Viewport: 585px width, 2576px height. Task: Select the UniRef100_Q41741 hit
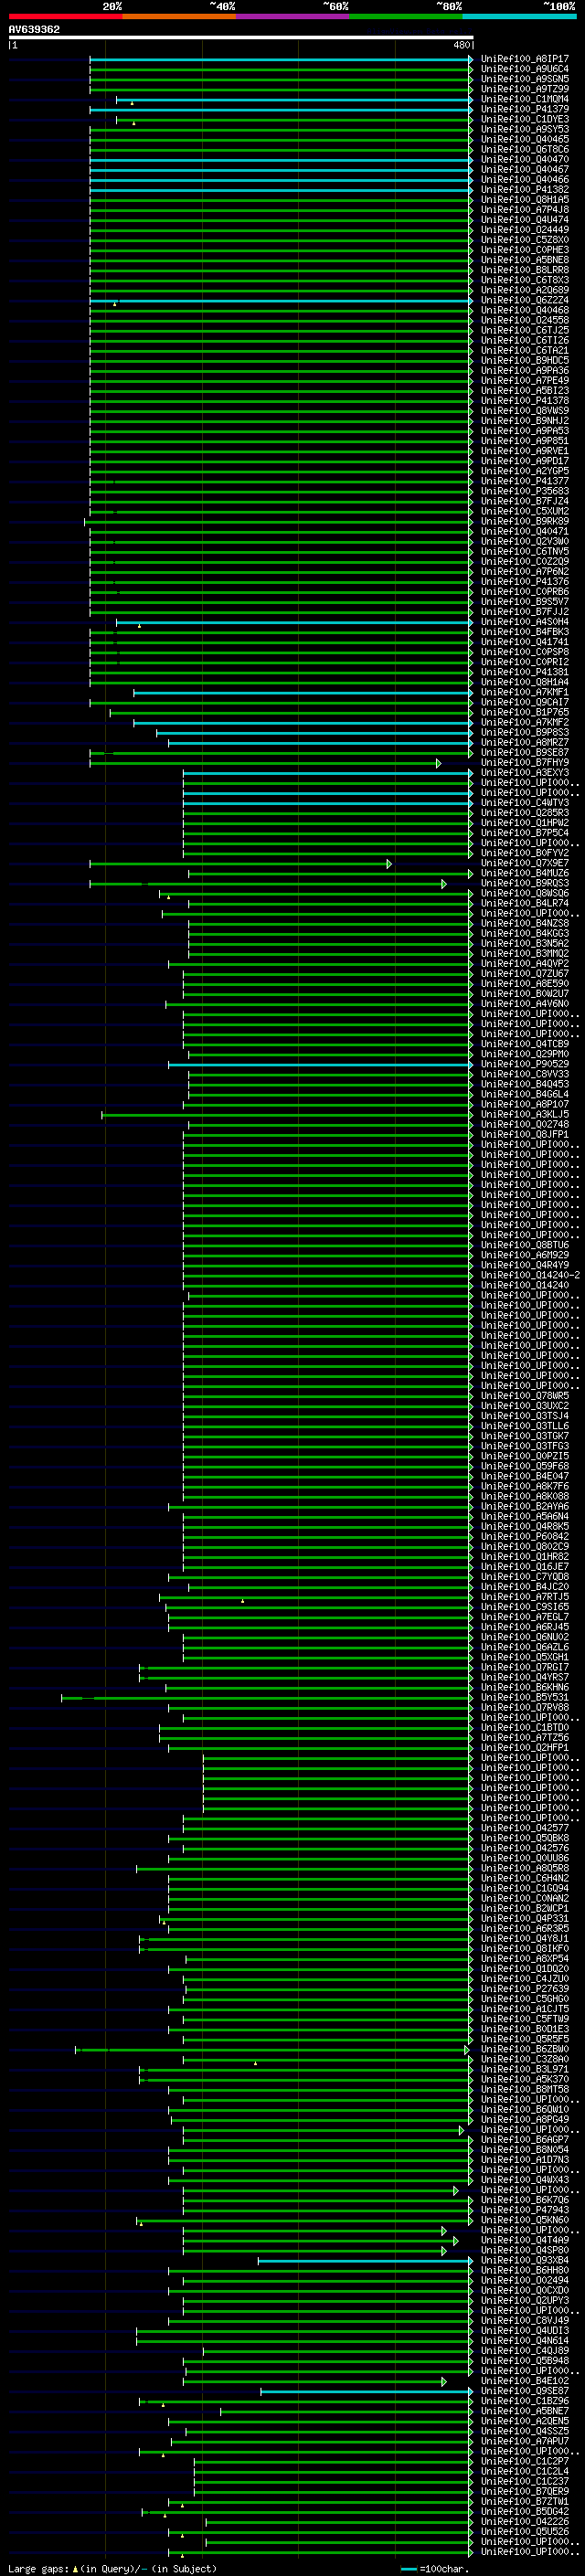[525, 642]
